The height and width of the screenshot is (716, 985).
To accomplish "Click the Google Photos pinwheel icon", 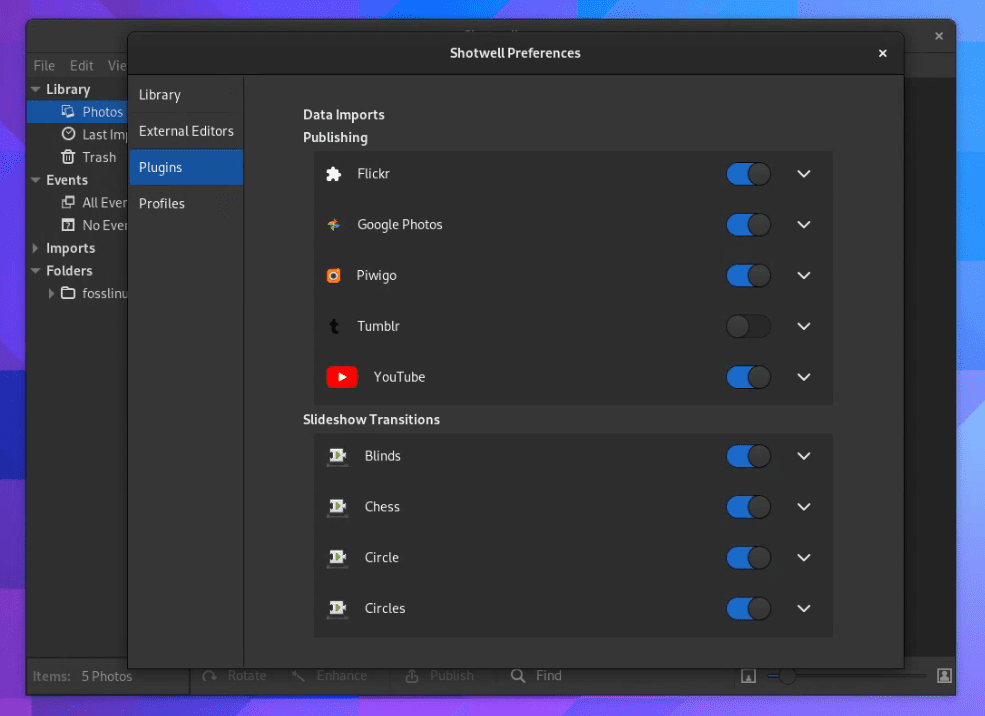I will coord(334,225).
